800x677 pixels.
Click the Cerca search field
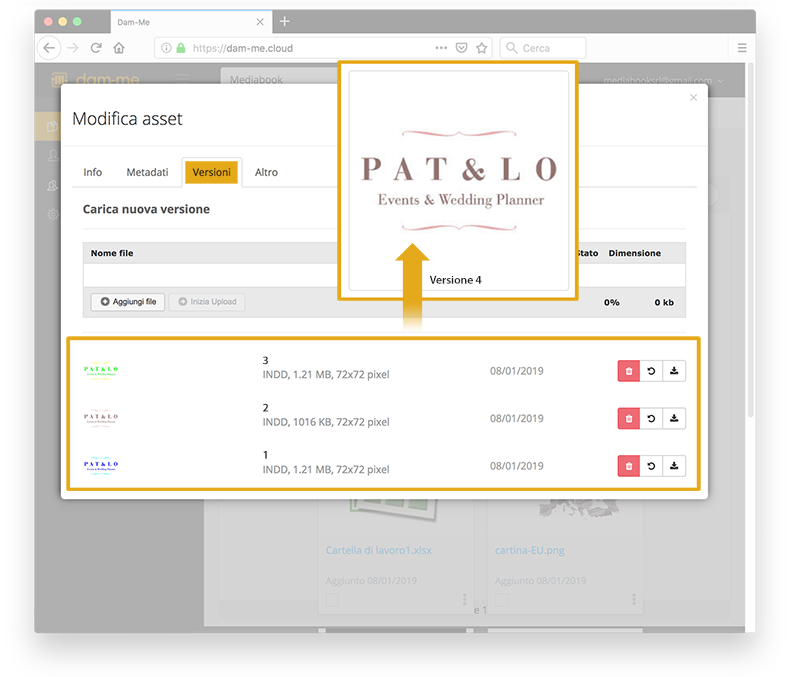pos(545,48)
